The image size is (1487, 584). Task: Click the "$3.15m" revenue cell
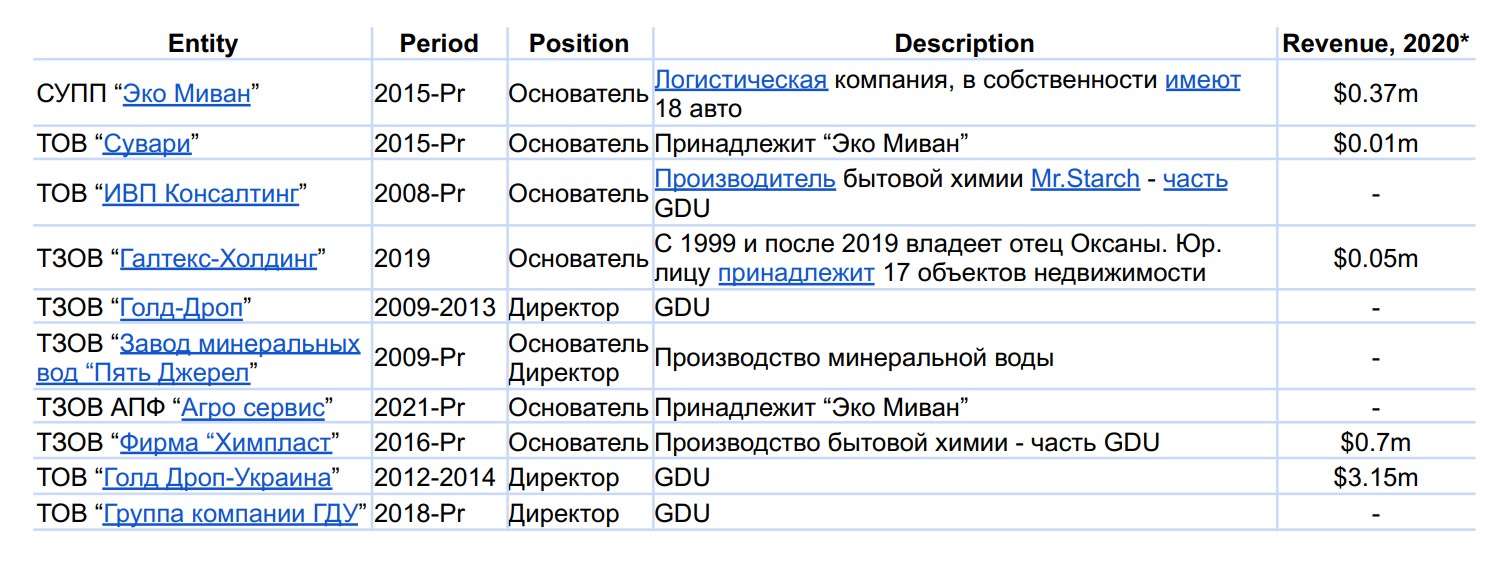click(1376, 478)
